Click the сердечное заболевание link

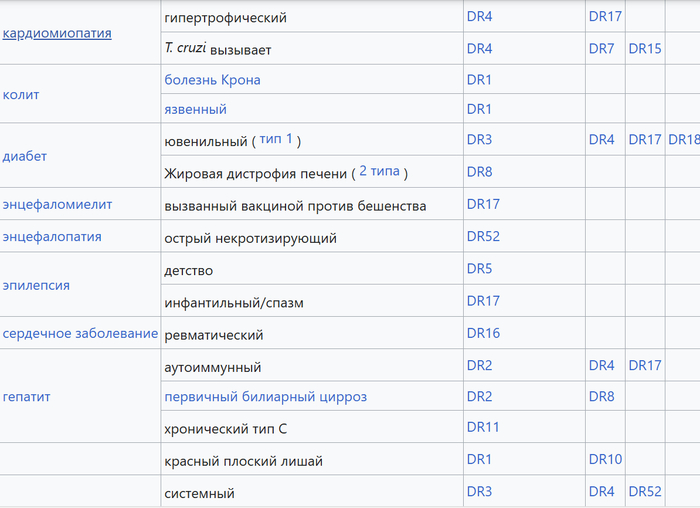tap(80, 333)
